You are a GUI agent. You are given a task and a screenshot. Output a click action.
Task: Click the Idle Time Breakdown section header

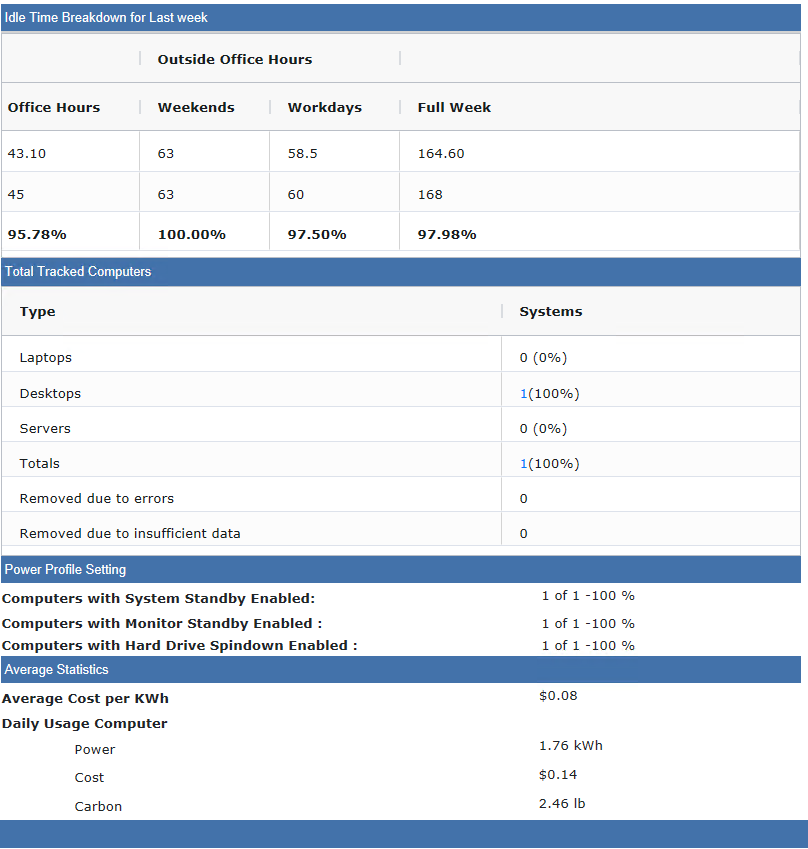401,17
